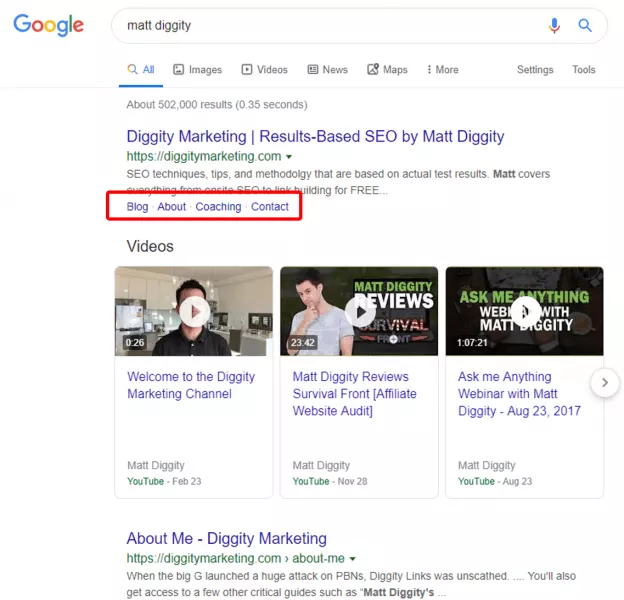Image resolution: width=624 pixels, height=600 pixels.
Task: Click the voice search microphone icon
Action: pyautogui.click(x=554, y=25)
